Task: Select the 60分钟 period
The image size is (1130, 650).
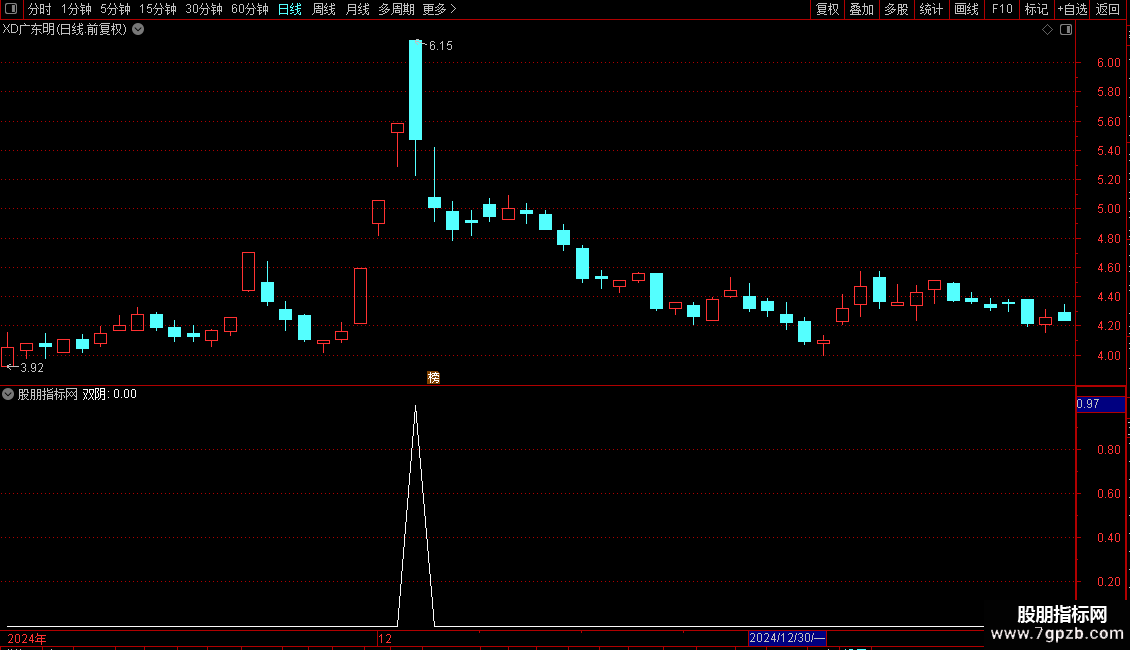Action: tap(249, 9)
